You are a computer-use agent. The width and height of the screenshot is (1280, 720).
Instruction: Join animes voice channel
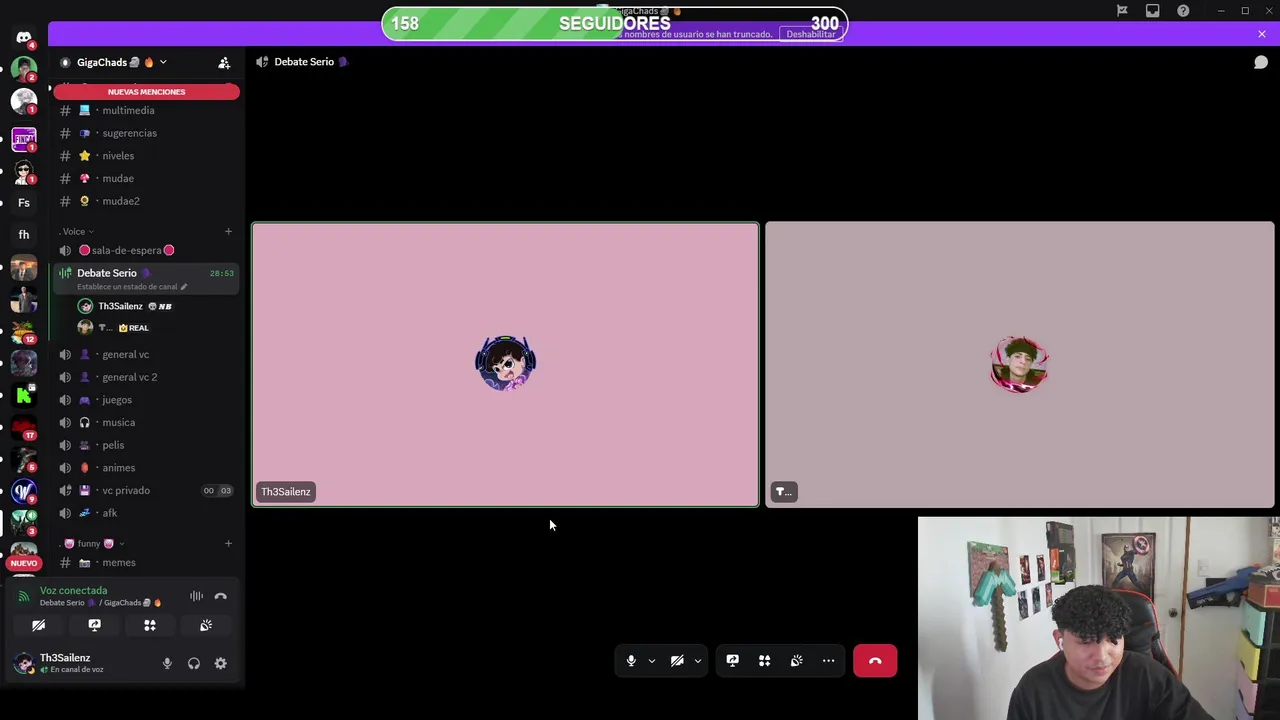tap(146, 468)
